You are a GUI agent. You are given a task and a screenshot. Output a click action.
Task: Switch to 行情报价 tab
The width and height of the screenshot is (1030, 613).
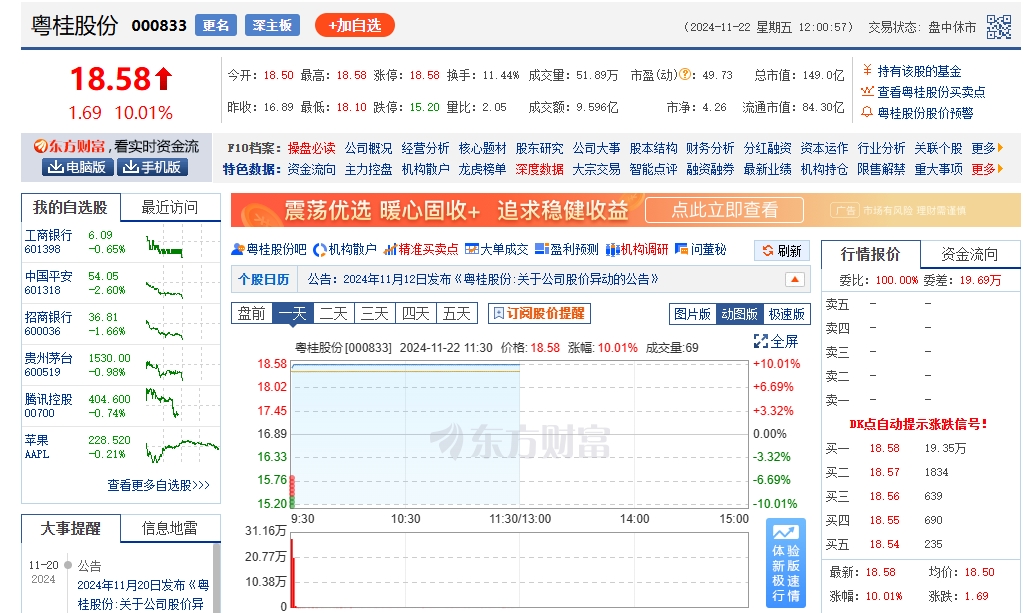click(870, 254)
